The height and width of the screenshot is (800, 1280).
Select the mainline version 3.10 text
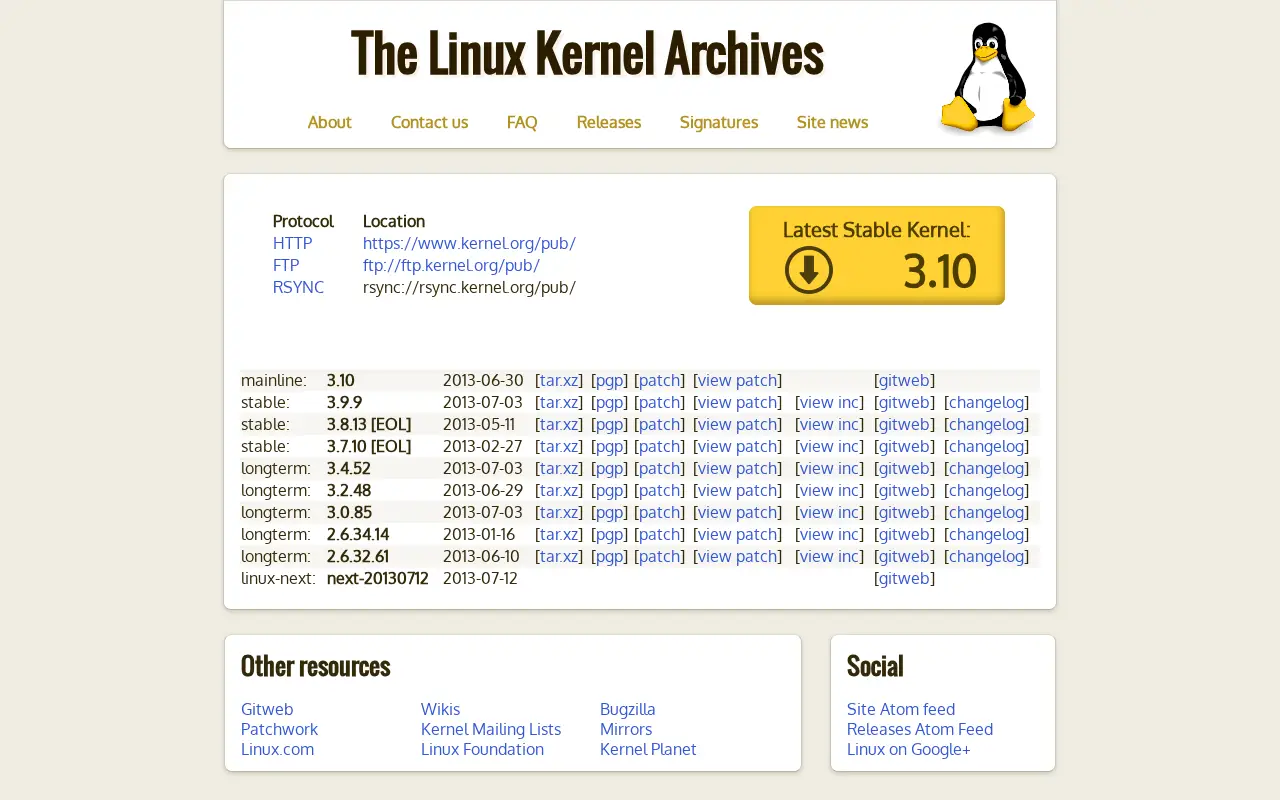click(x=340, y=380)
